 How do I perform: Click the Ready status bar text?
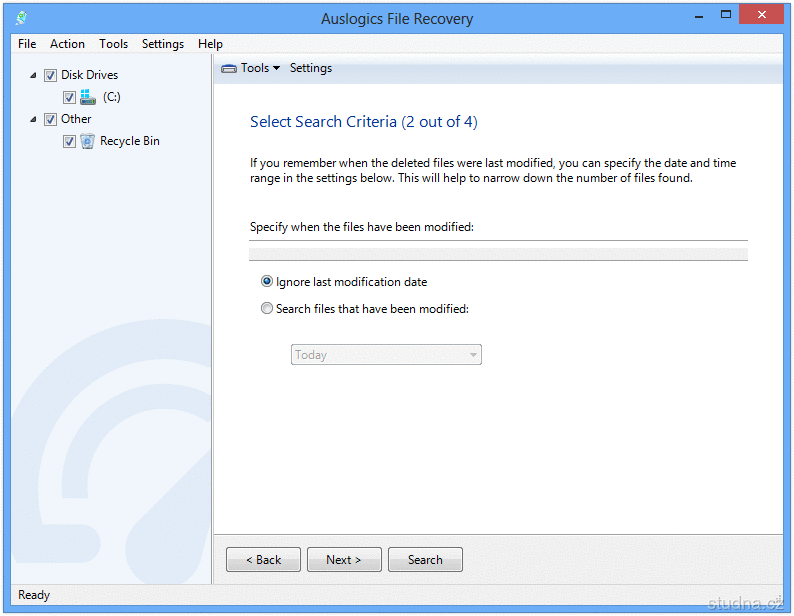34,595
